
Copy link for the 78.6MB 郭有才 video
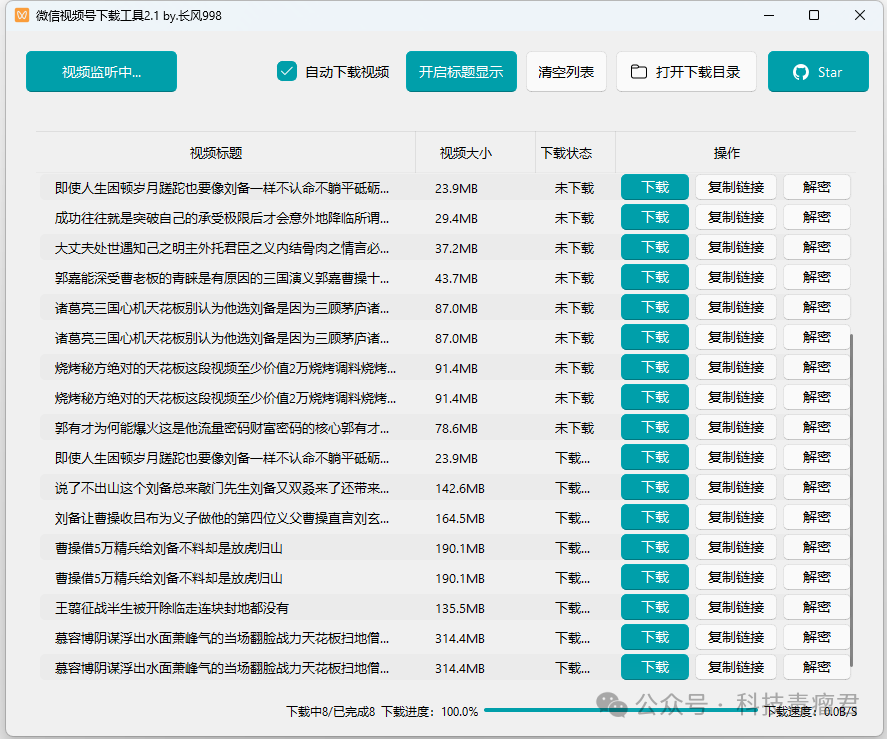735,427
